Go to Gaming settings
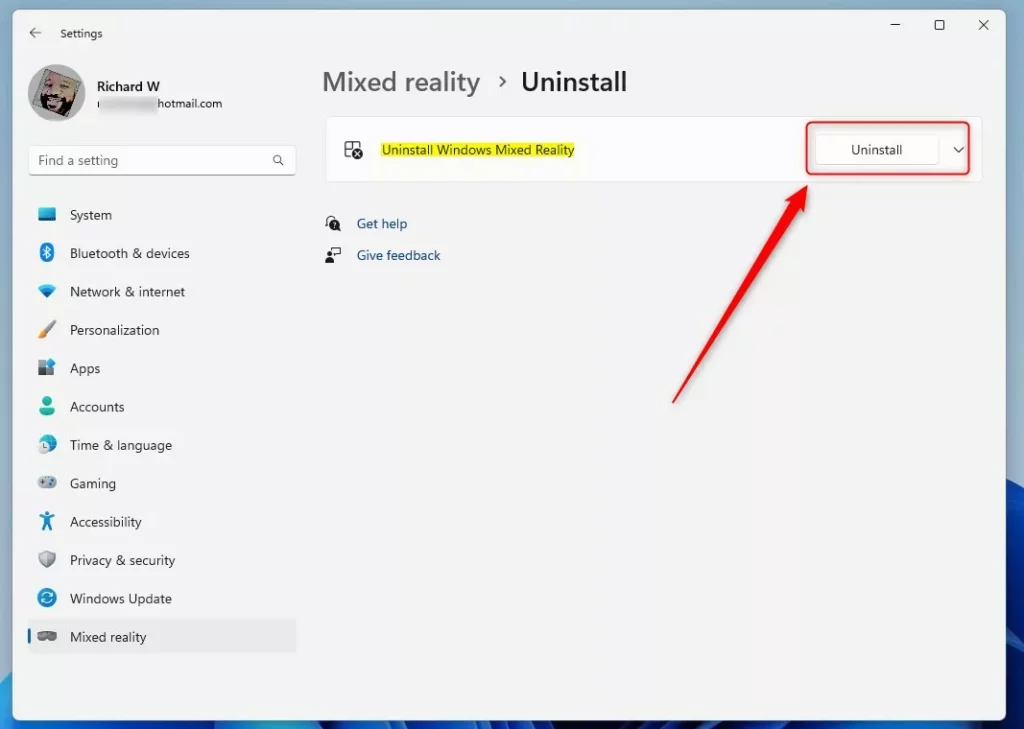This screenshot has width=1024, height=729. pyautogui.click(x=162, y=483)
